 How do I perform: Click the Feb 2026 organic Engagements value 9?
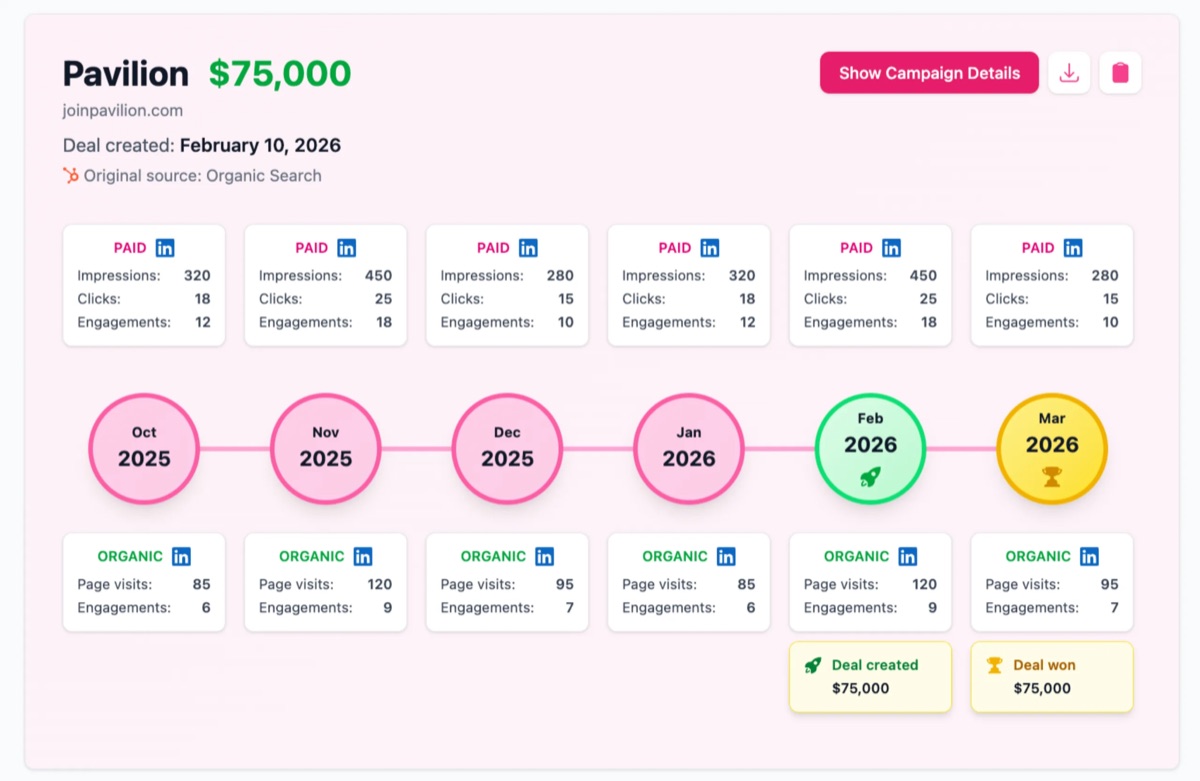coord(933,607)
